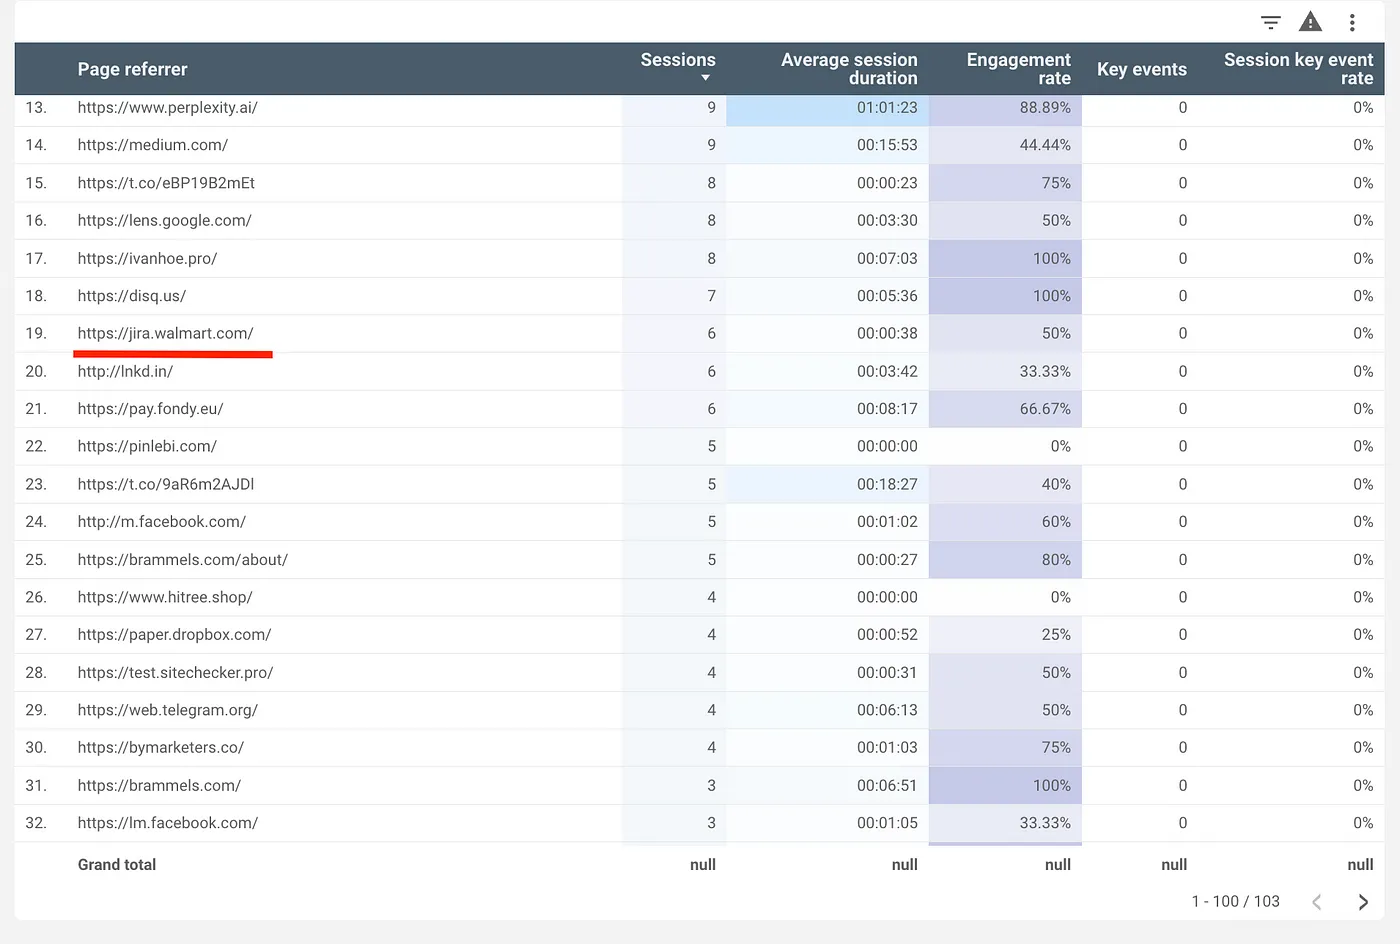Click the 00:06:13 duration cell
The image size is (1400, 944).
tap(827, 710)
